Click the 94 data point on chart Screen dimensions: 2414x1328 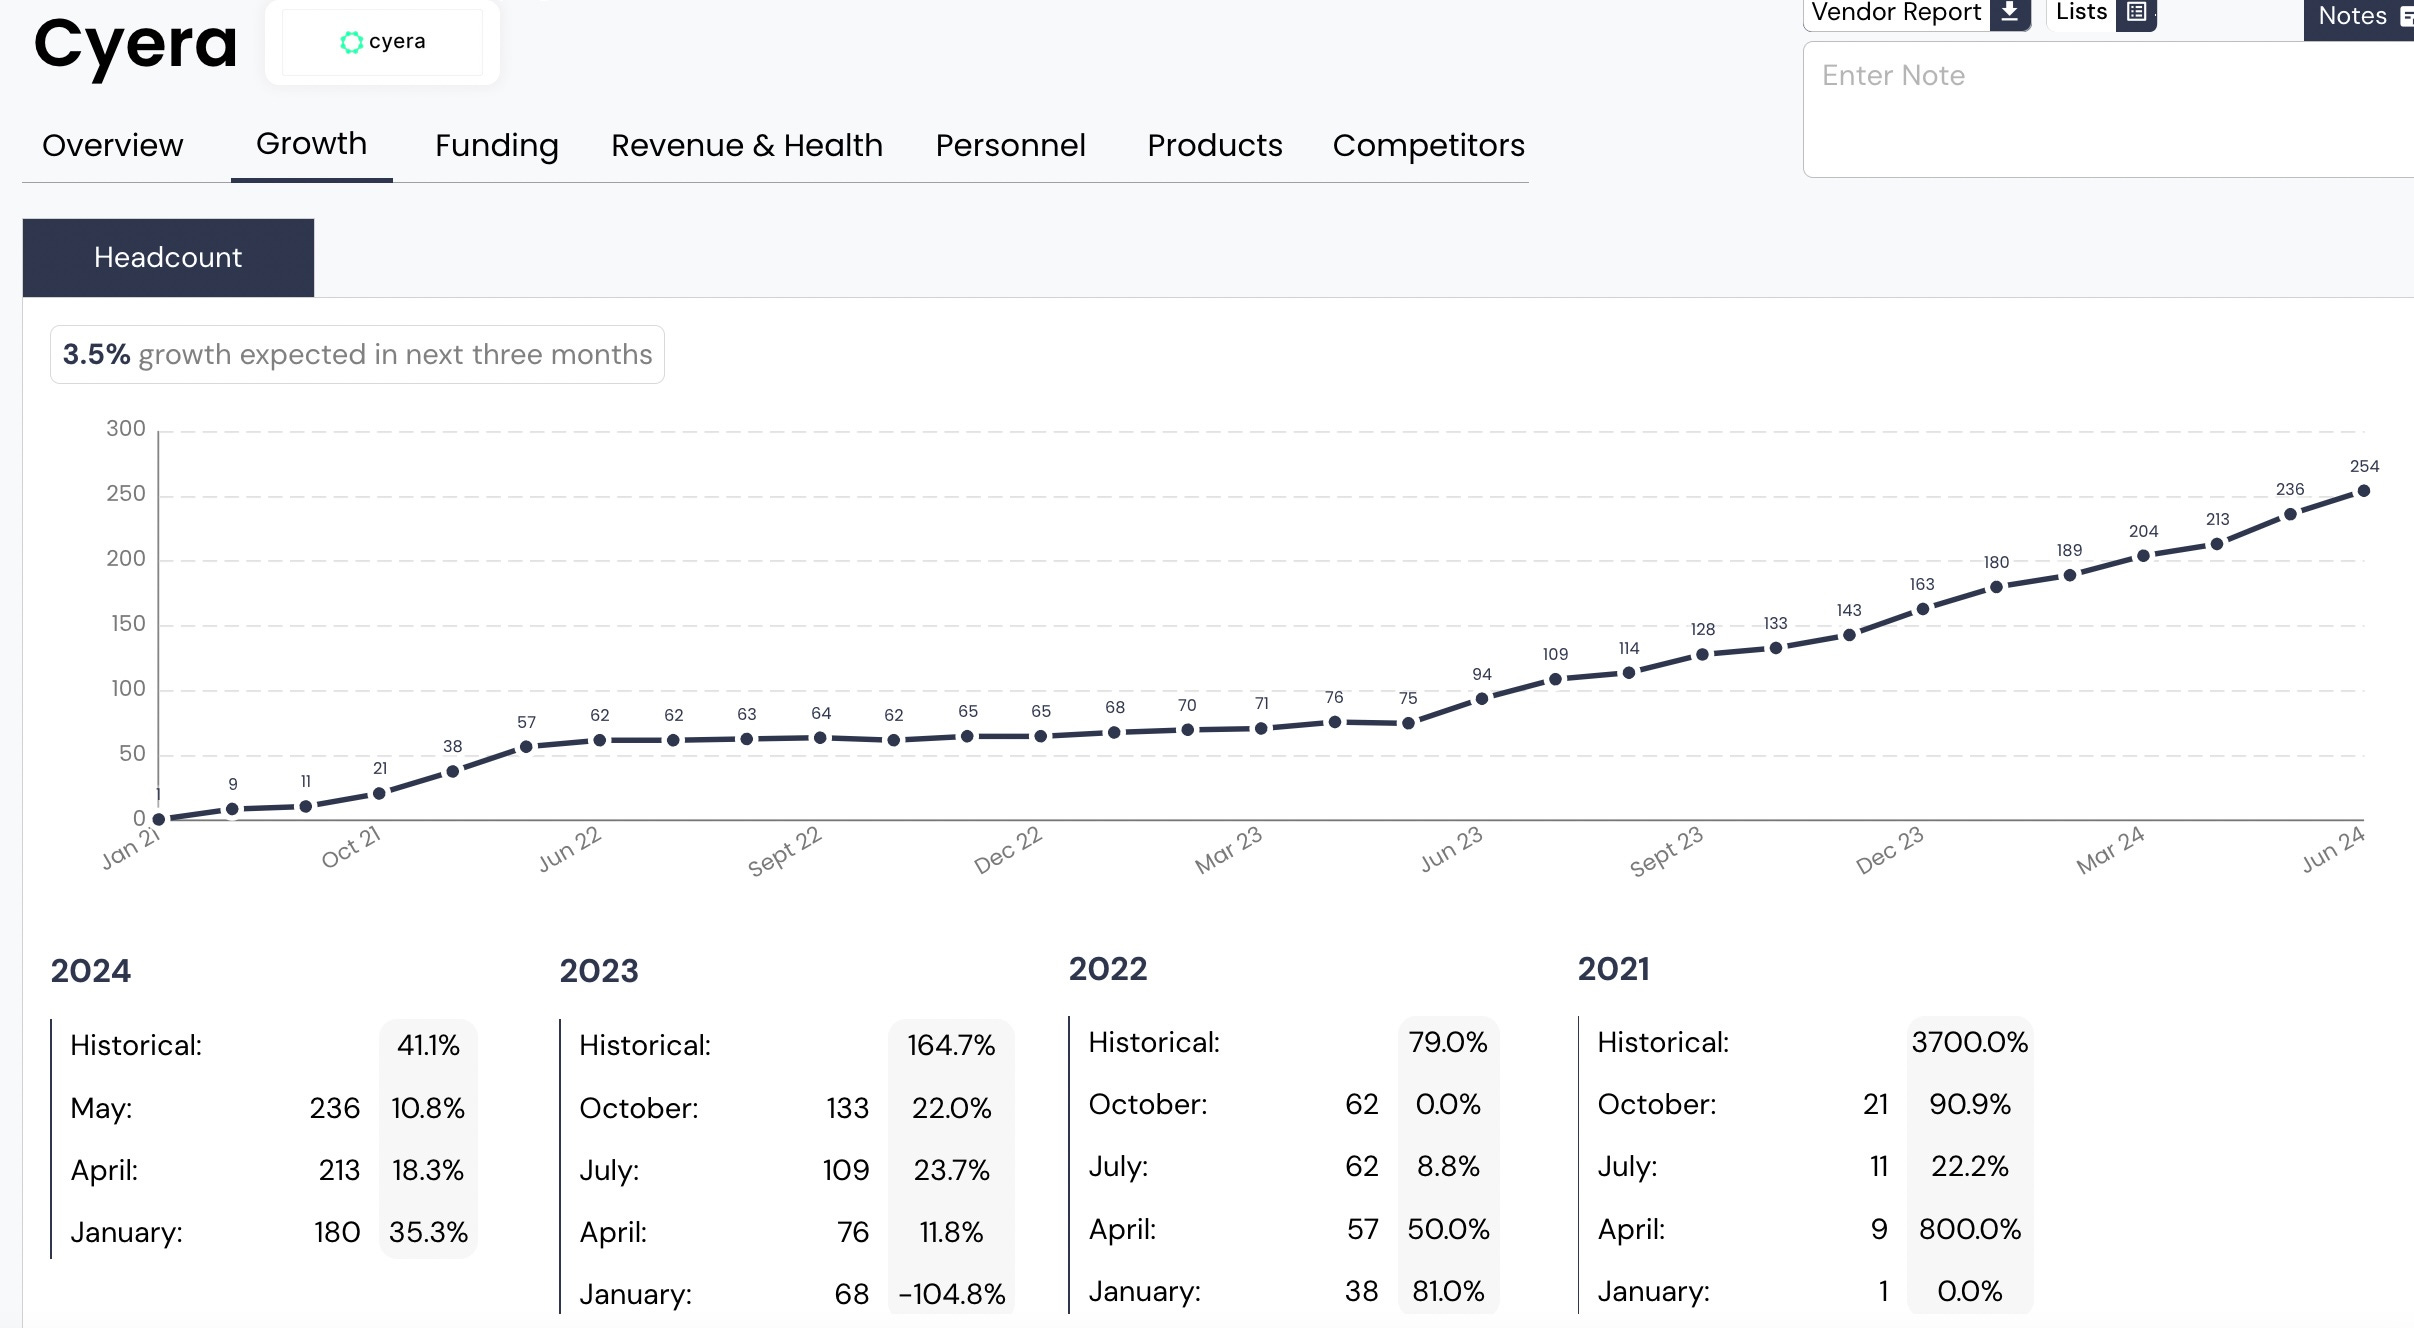click(x=1482, y=699)
